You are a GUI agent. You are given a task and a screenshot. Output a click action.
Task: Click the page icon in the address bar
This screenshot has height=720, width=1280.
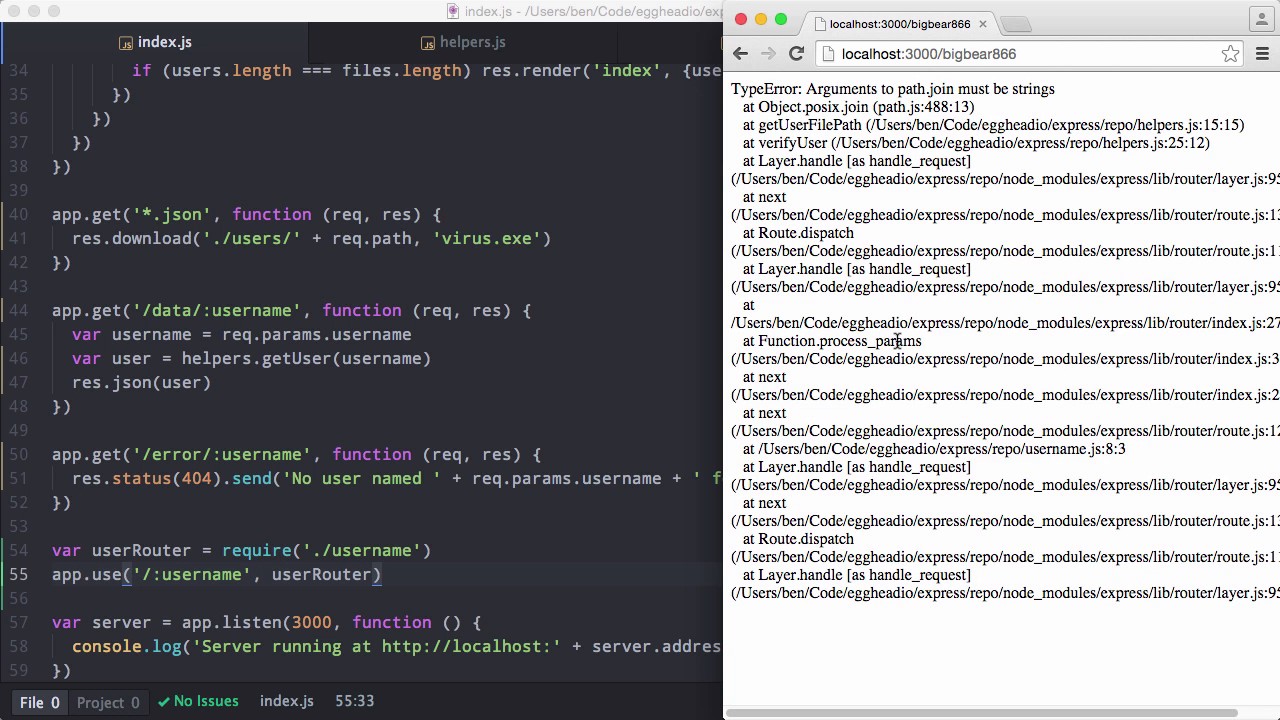tap(828, 54)
